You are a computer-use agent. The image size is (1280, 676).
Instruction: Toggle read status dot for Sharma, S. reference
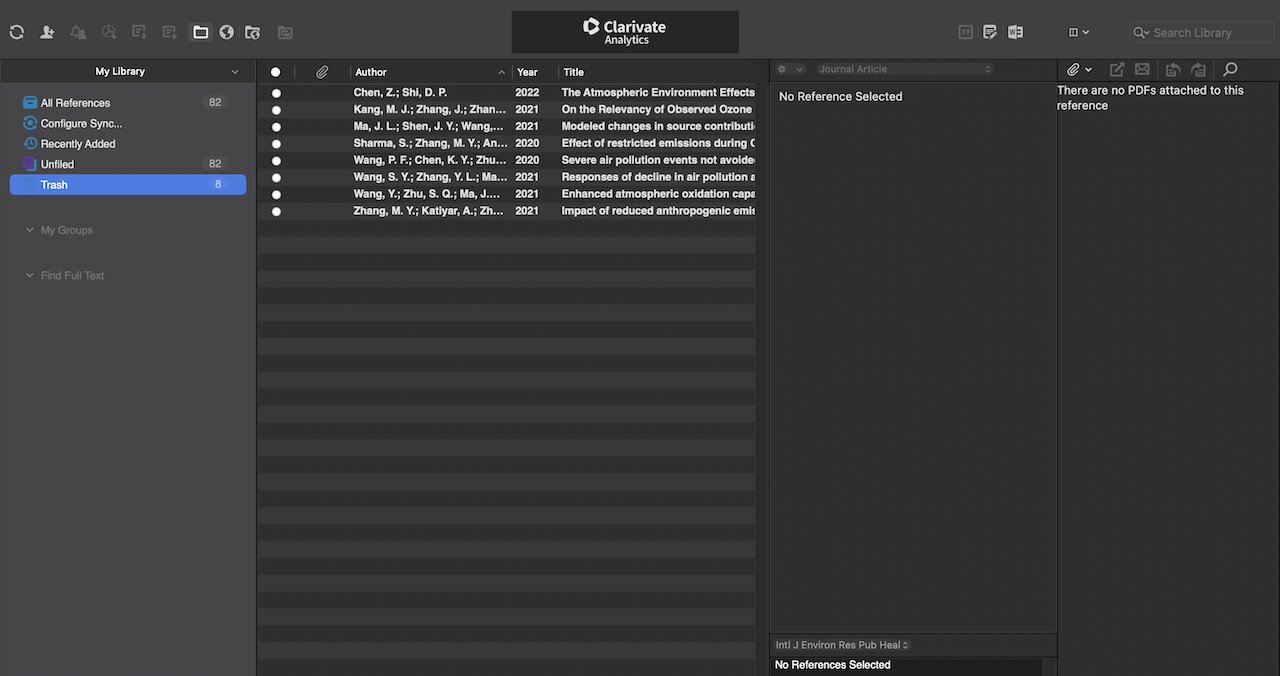[276, 144]
